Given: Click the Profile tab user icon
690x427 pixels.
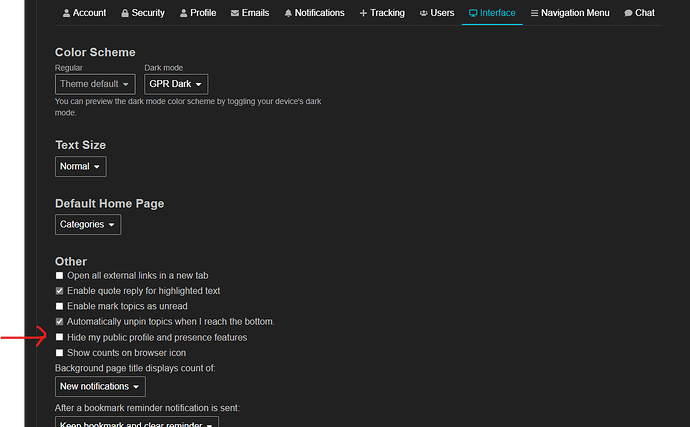Looking at the screenshot, I should (183, 13).
